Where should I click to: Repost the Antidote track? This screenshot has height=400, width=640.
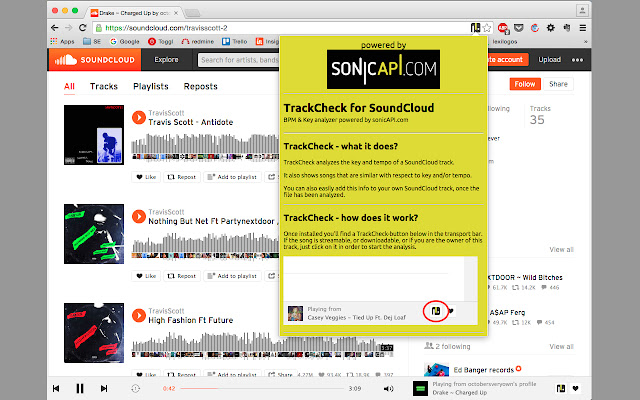pos(182,177)
